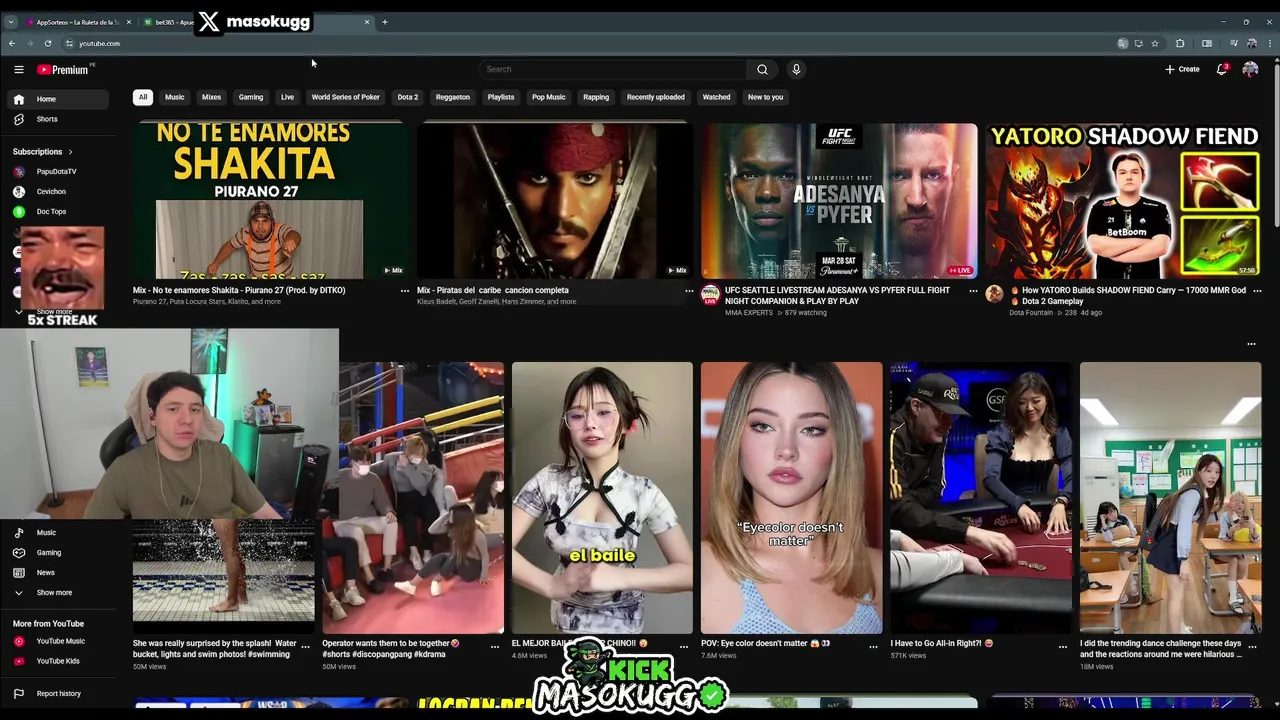Open News in the Explore sidebar
Image resolution: width=1280 pixels, height=720 pixels.
pos(57,572)
